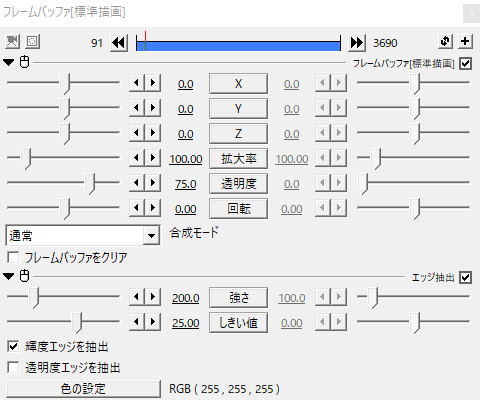Add a filter effect with plus icon
Image resolution: width=480 pixels, height=400 pixels.
pos(465,42)
